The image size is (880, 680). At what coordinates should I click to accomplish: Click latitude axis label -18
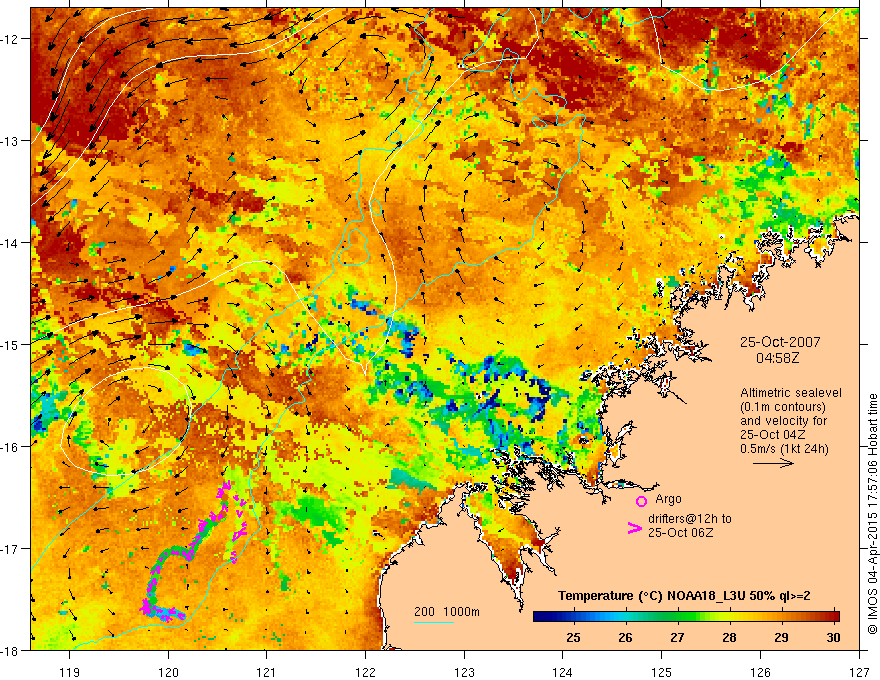pos(10,650)
